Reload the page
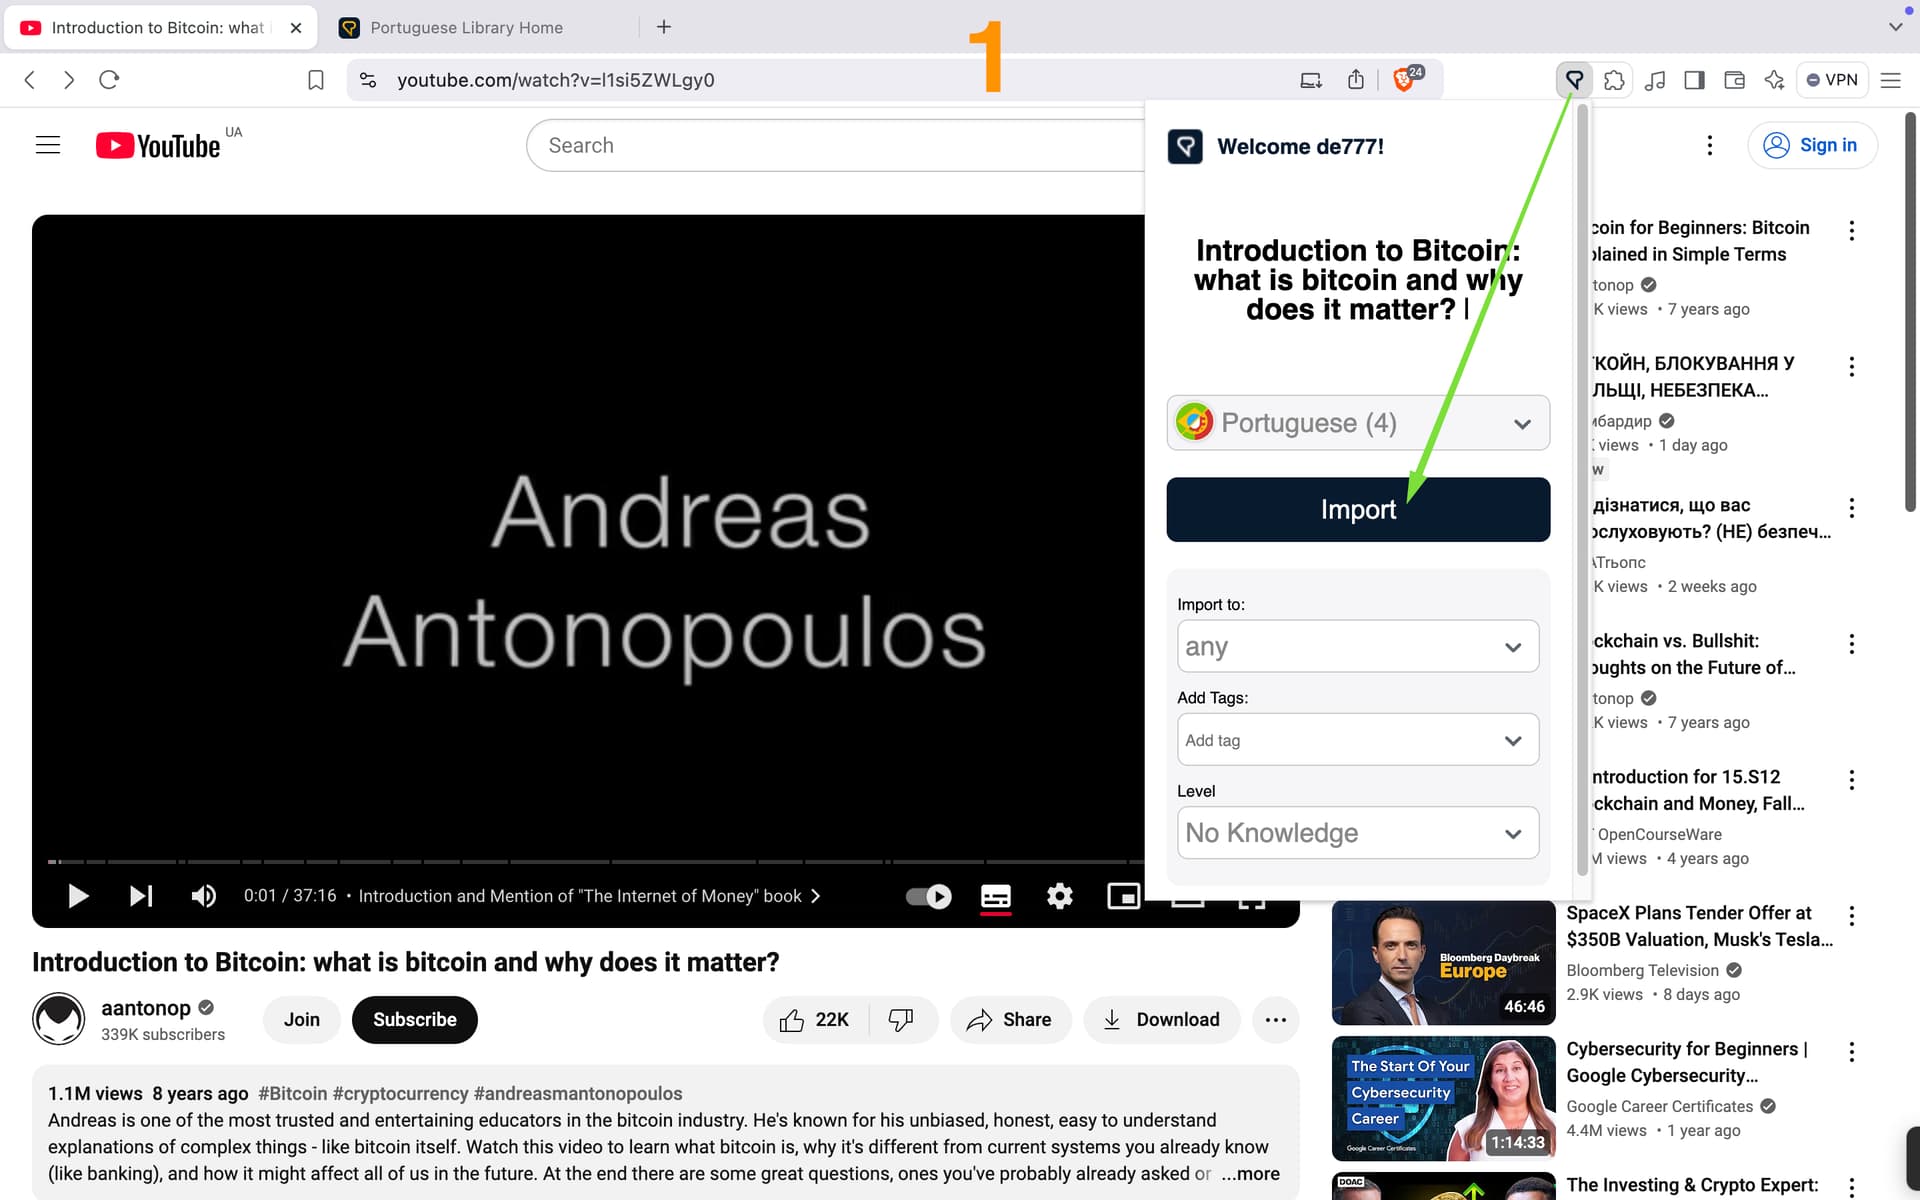The height and width of the screenshot is (1200, 1920). click(x=109, y=80)
